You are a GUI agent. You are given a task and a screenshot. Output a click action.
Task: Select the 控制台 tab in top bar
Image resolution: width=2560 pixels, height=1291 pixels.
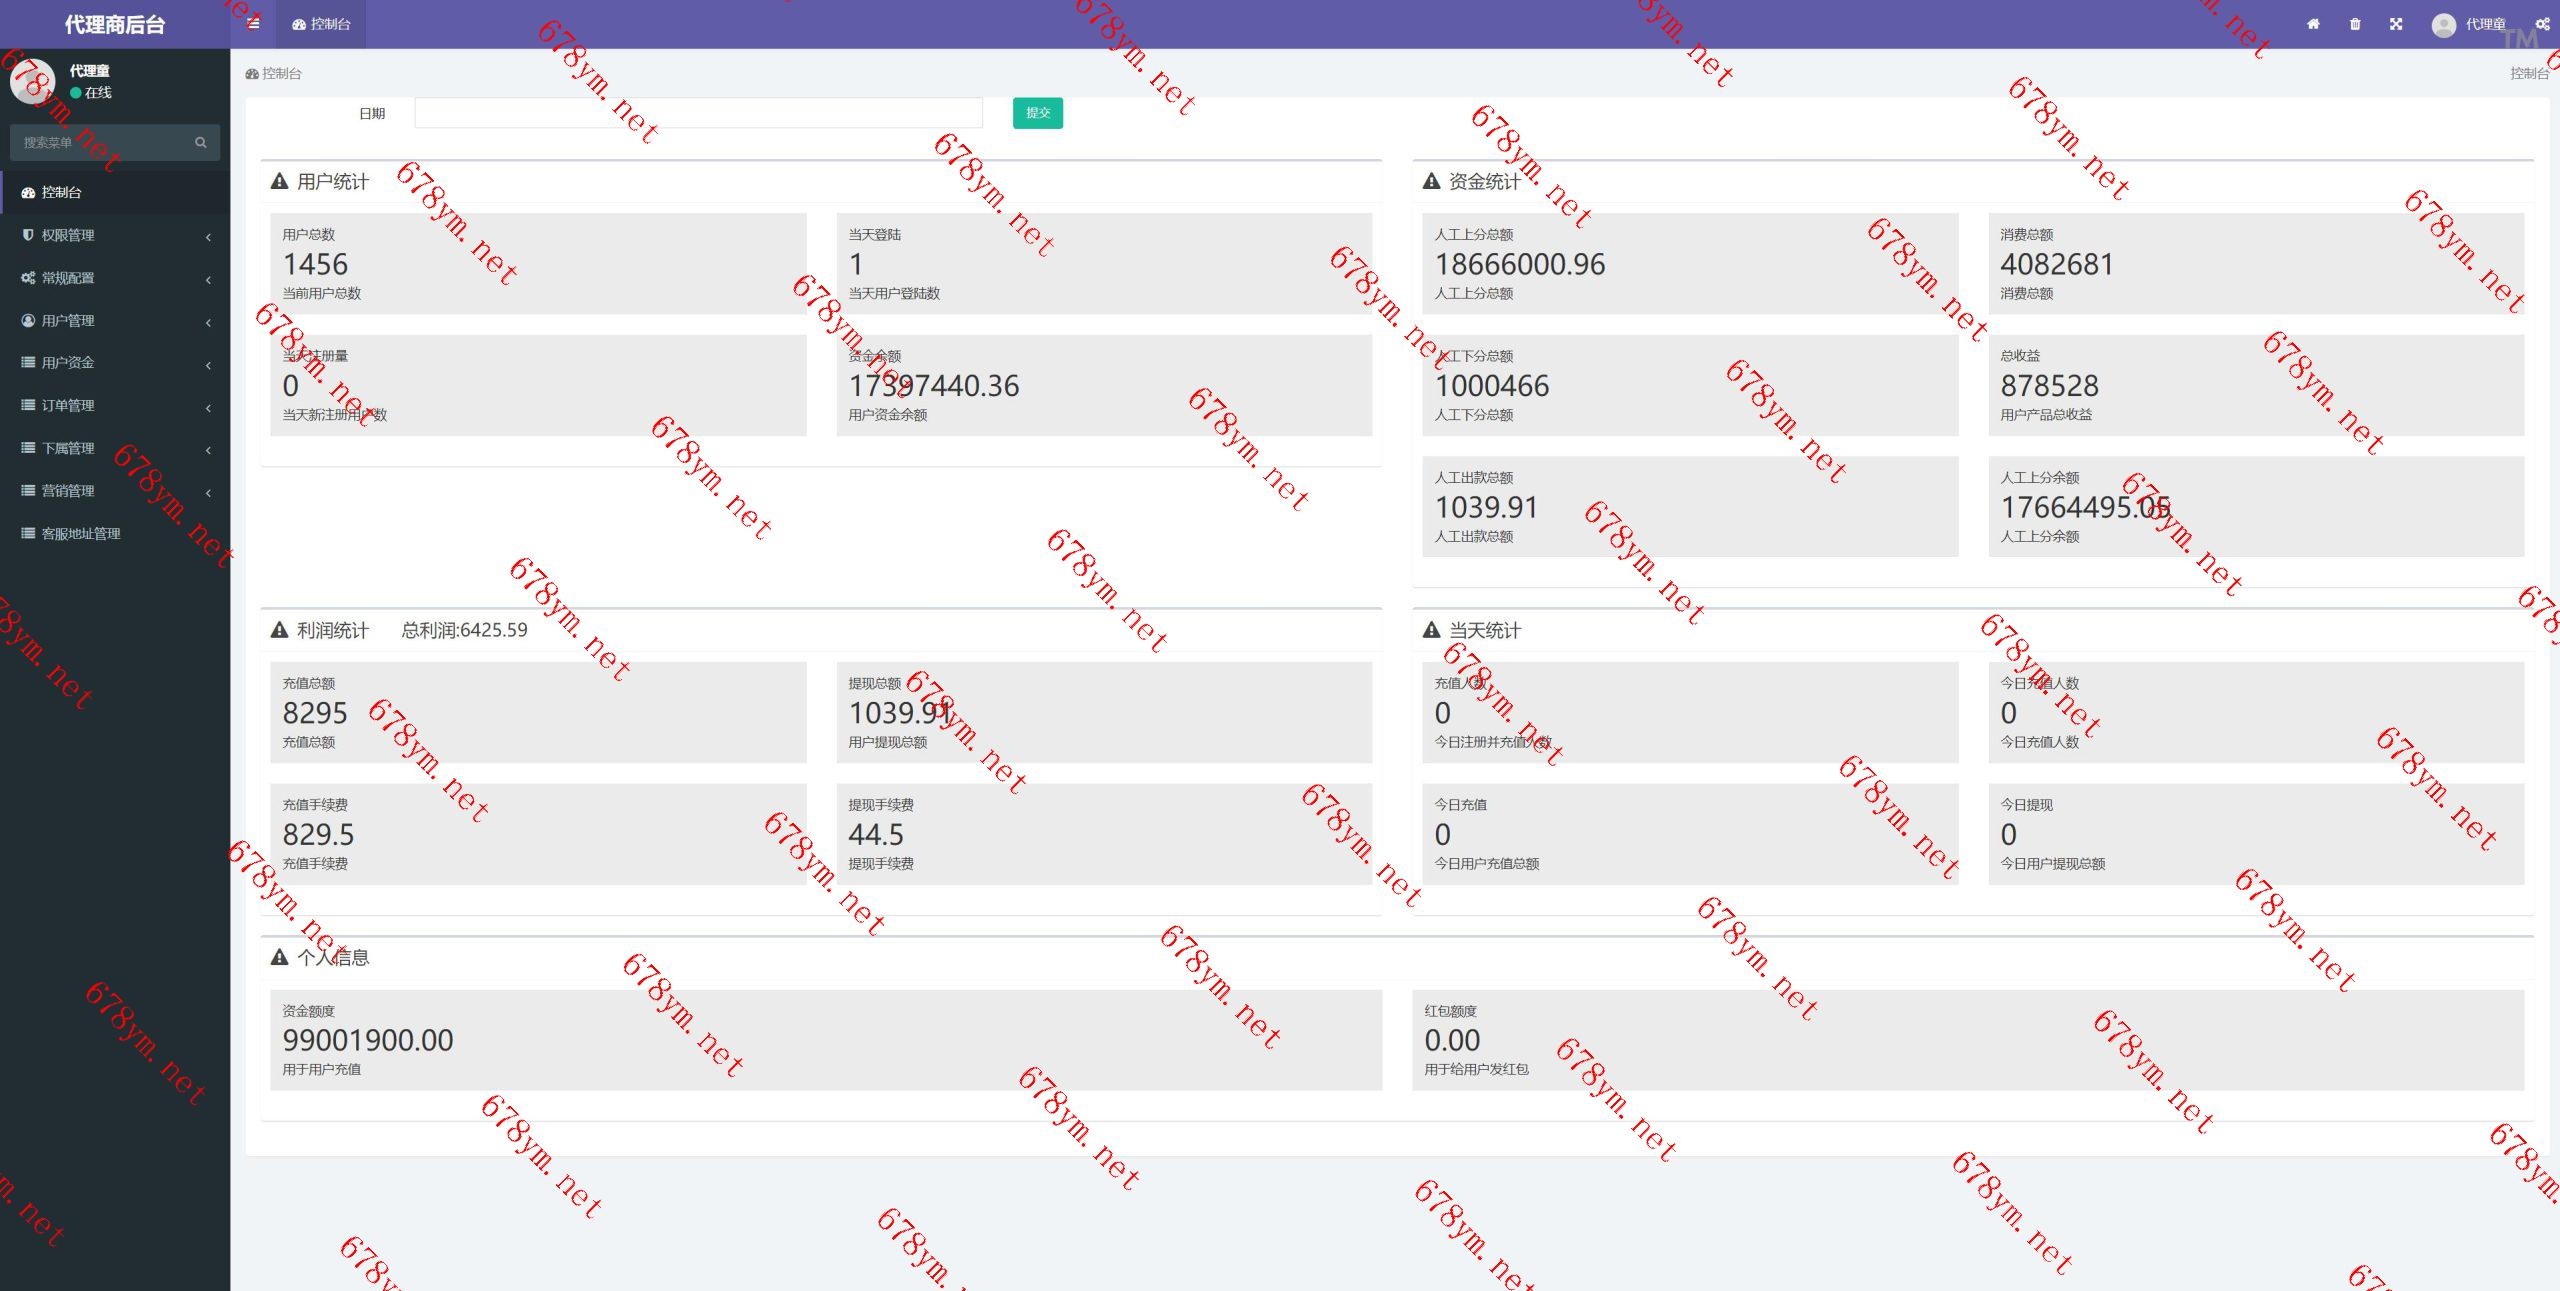[x=321, y=24]
